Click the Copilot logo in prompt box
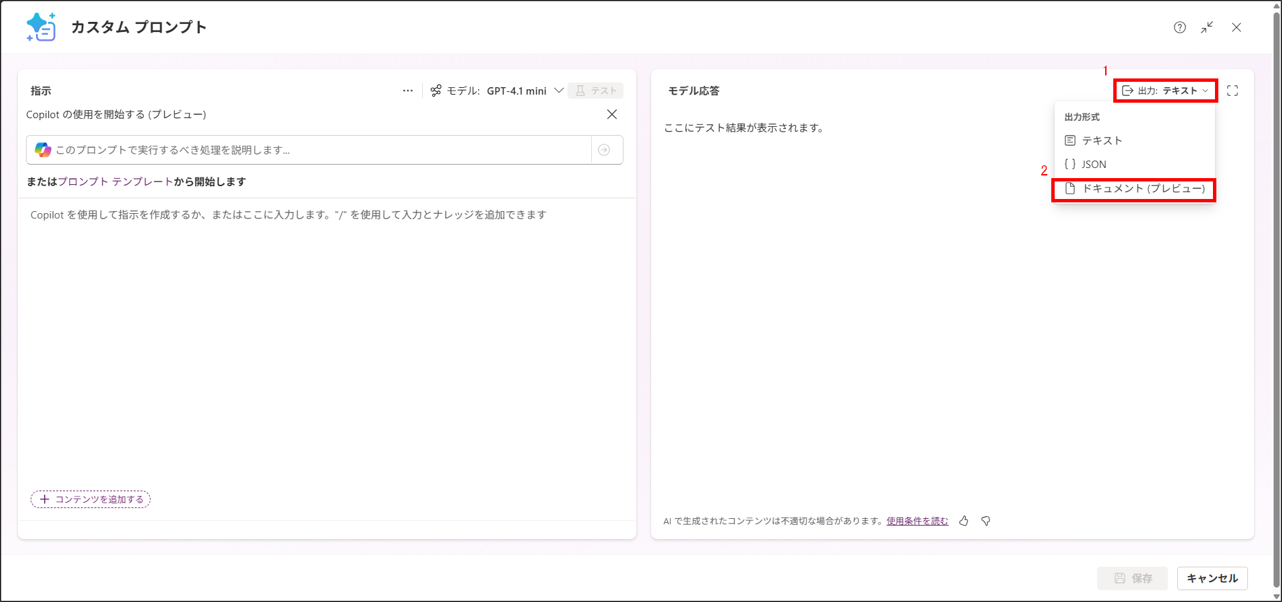The height and width of the screenshot is (602, 1282). [x=42, y=150]
